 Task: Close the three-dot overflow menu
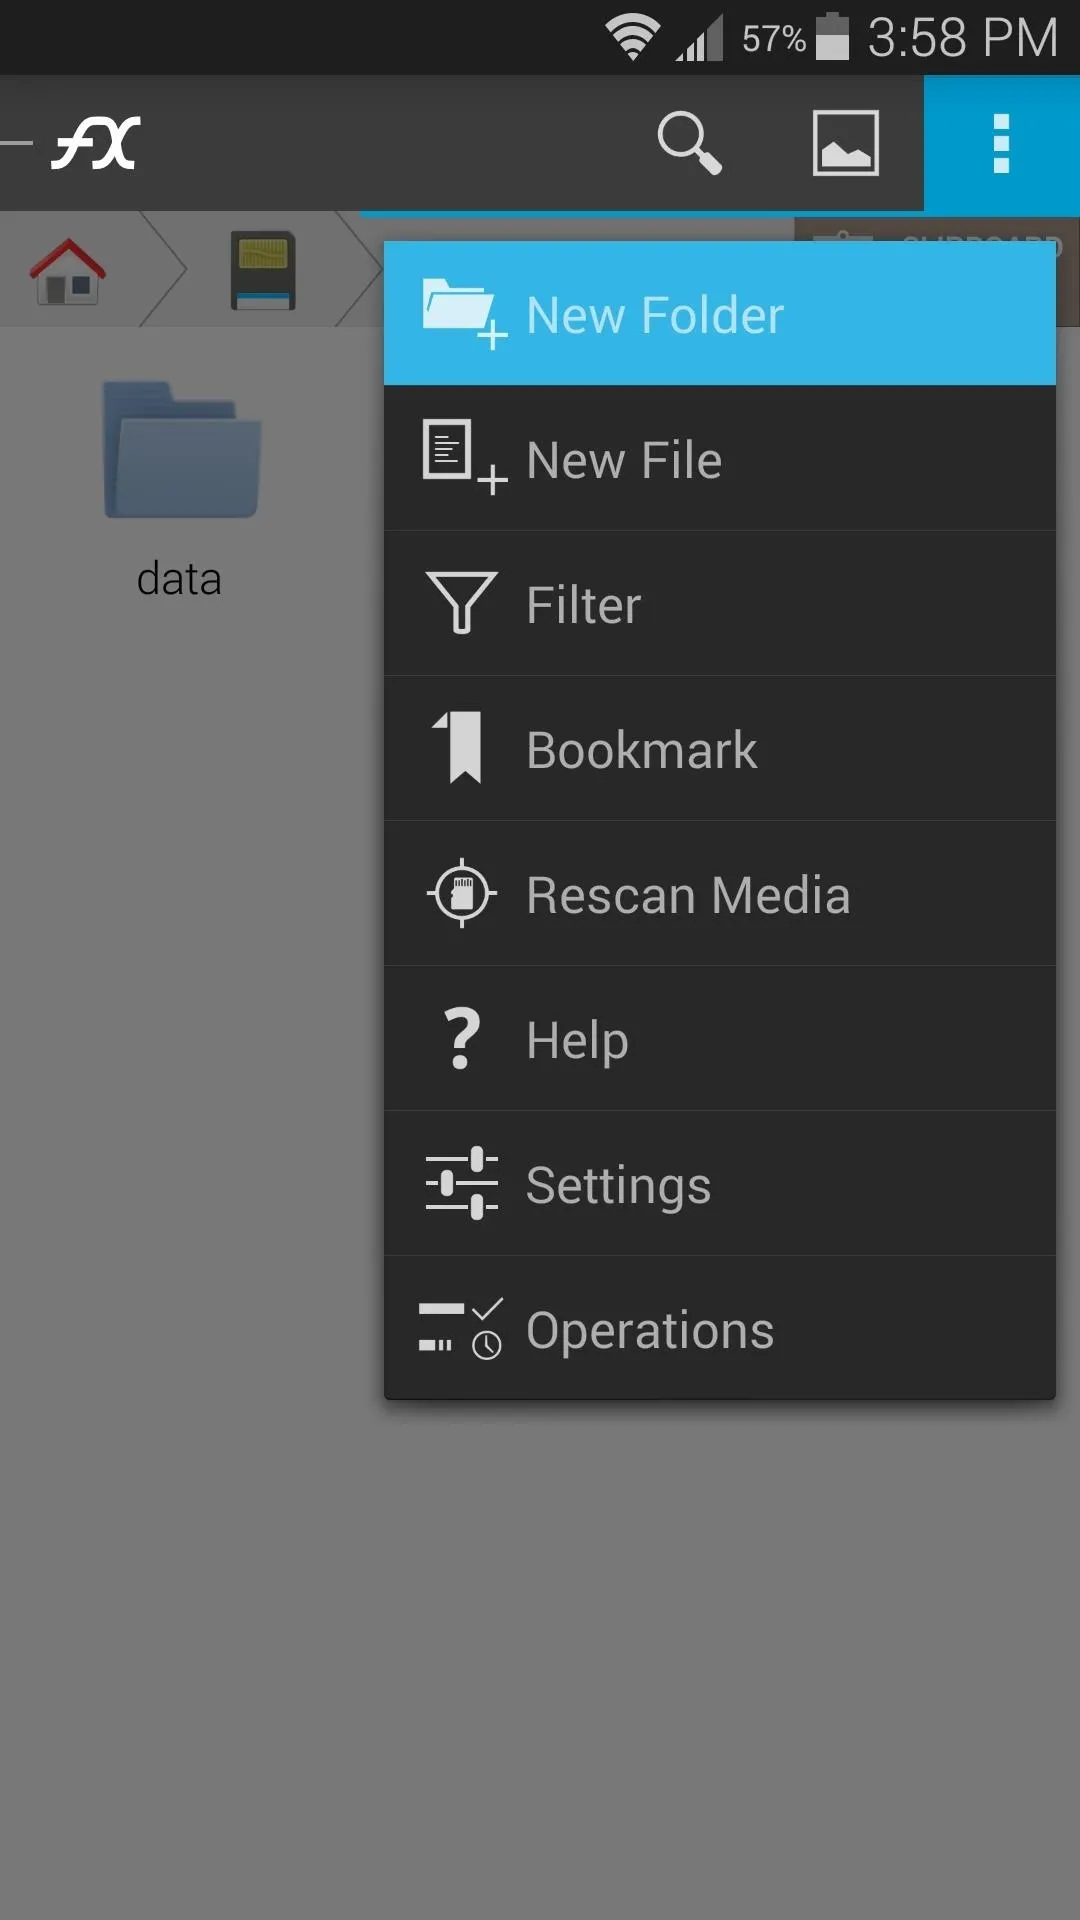1001,143
